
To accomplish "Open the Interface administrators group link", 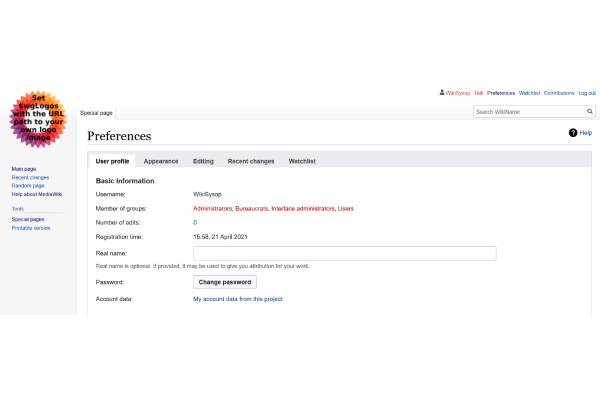I will coord(303,208).
